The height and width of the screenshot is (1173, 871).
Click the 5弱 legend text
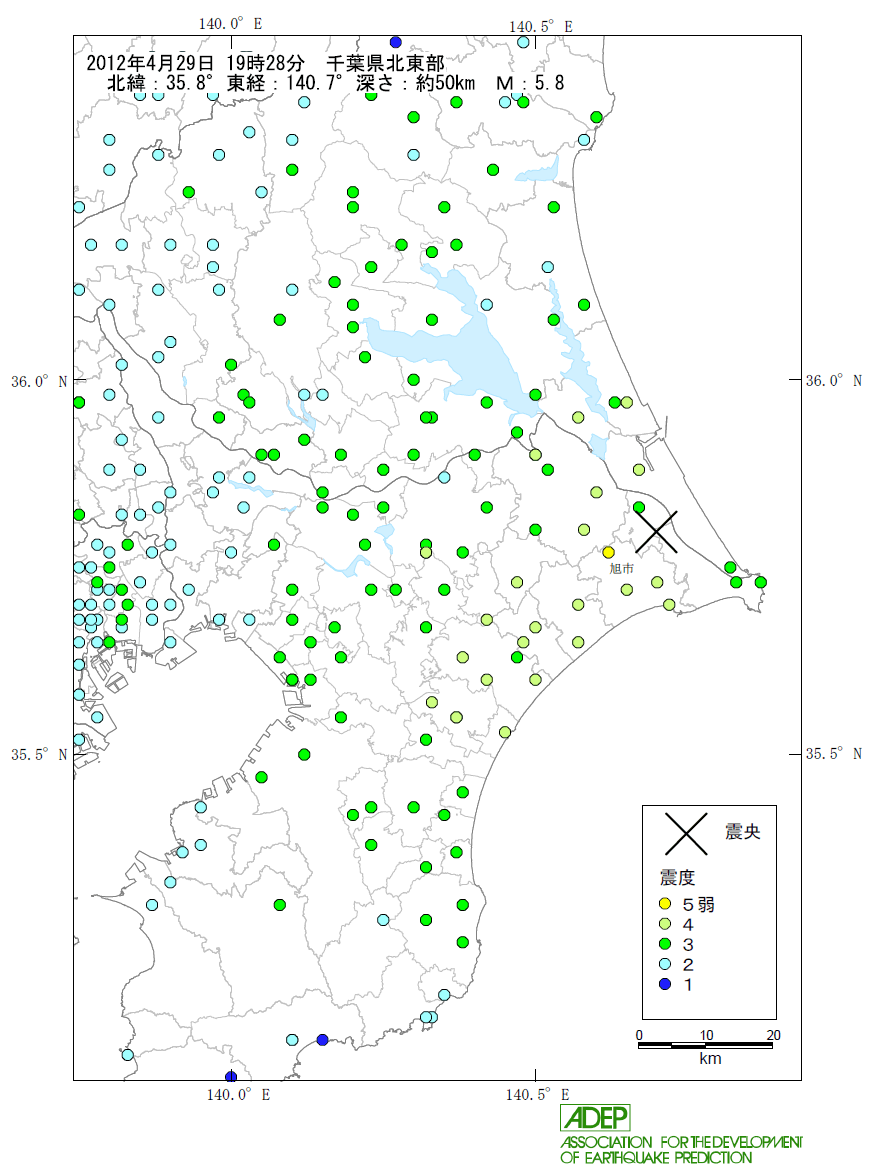click(x=698, y=904)
